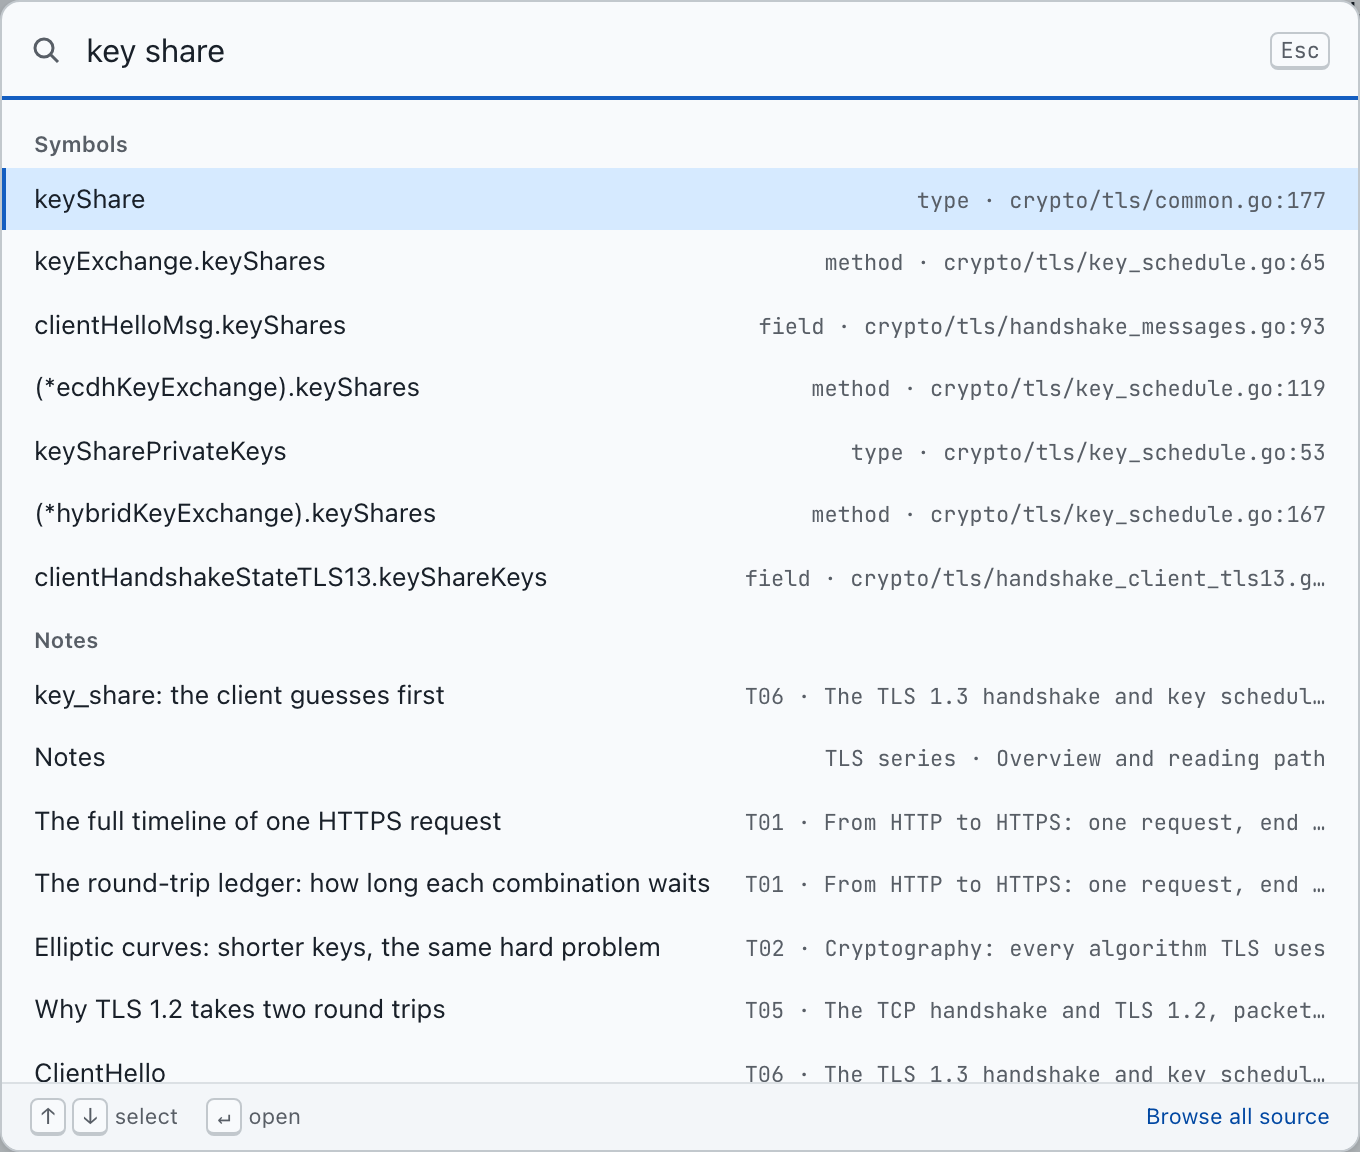Open the clientHelloMsg.keyShares field result

(x=680, y=325)
